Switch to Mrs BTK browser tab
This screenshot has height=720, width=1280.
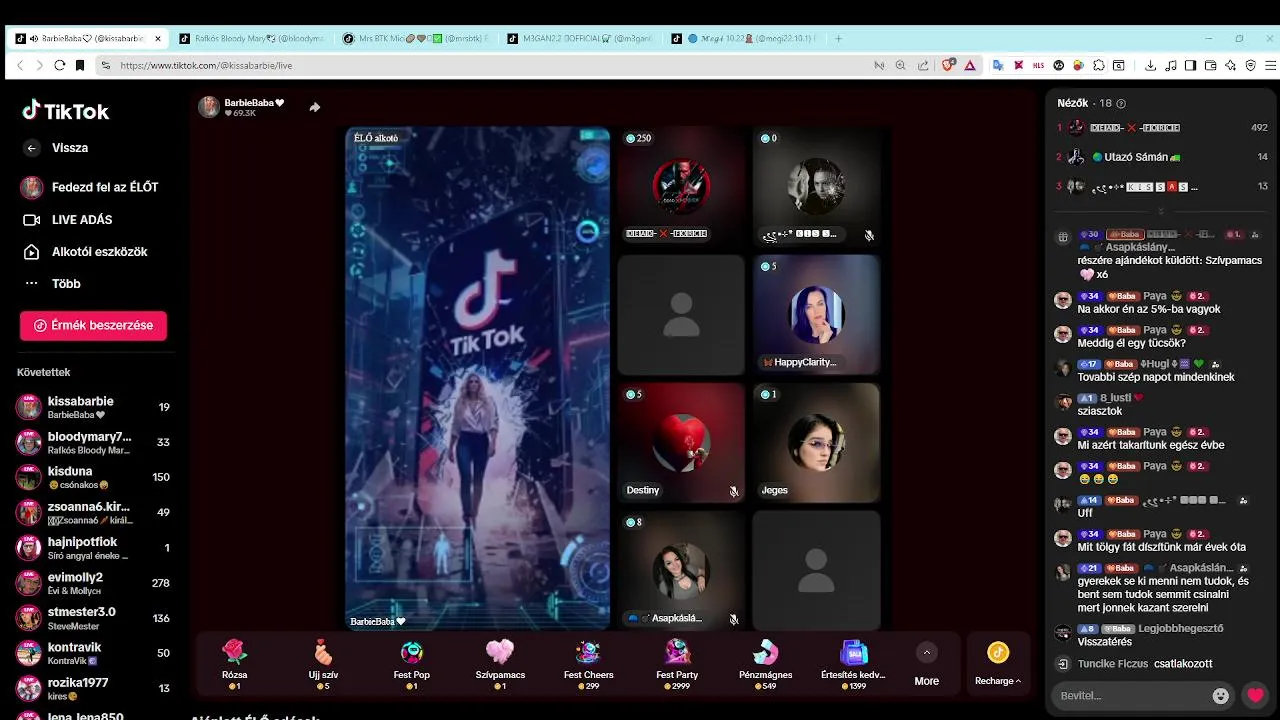click(415, 38)
